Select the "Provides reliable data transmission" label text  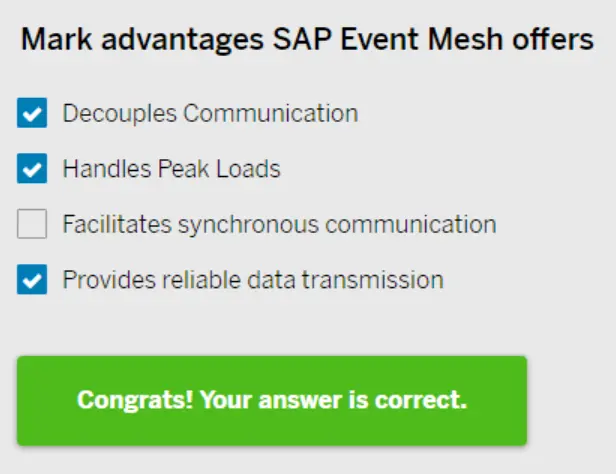[252, 280]
